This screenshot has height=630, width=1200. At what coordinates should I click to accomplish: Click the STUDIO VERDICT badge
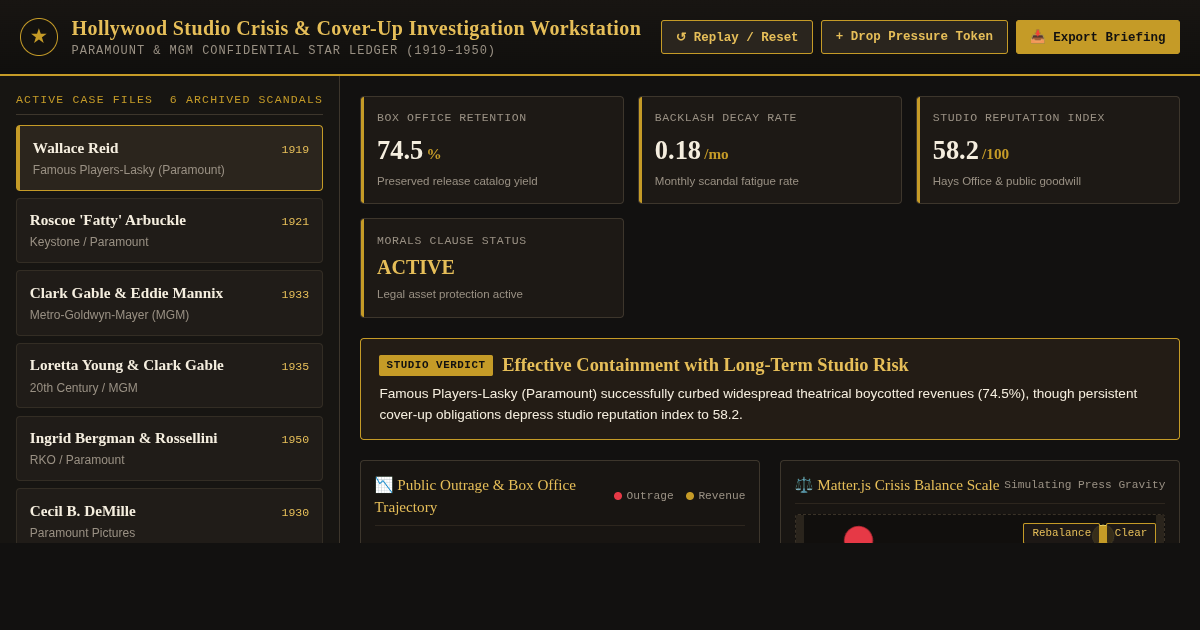click(436, 365)
